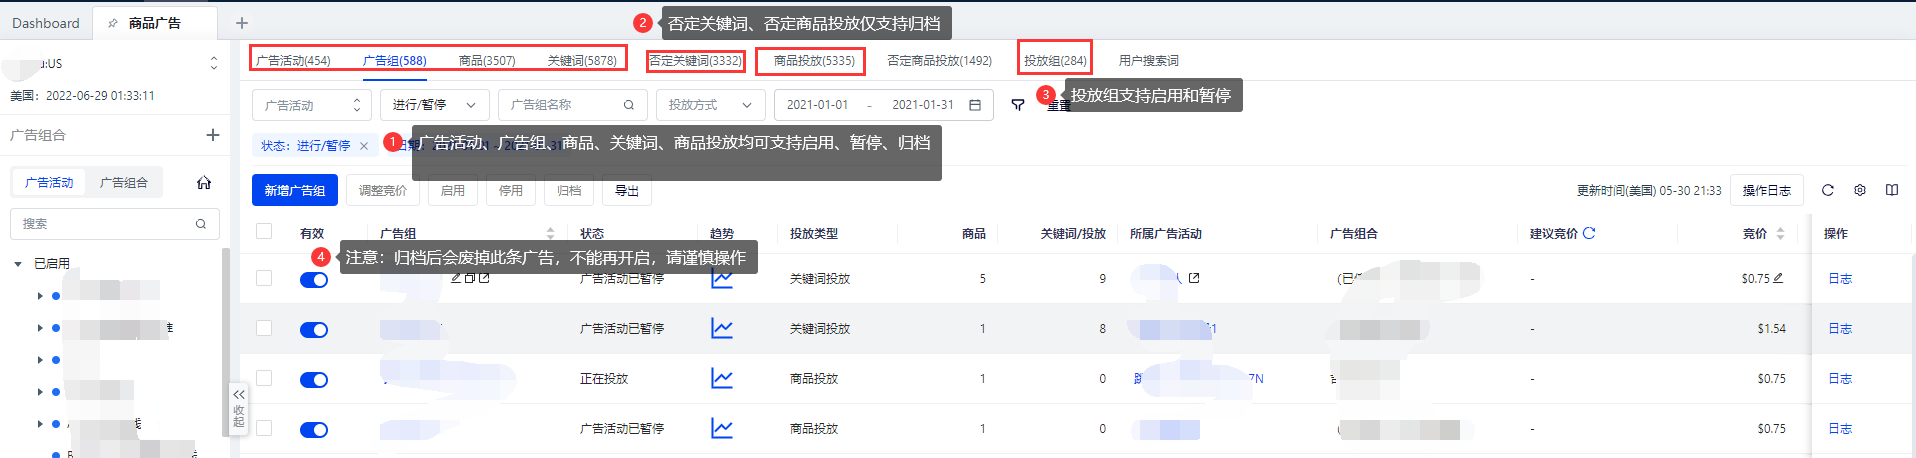The height and width of the screenshot is (458, 1916).
Task: Click open-in-new icon in first 广告组 row
Action: pyautogui.click(x=484, y=278)
